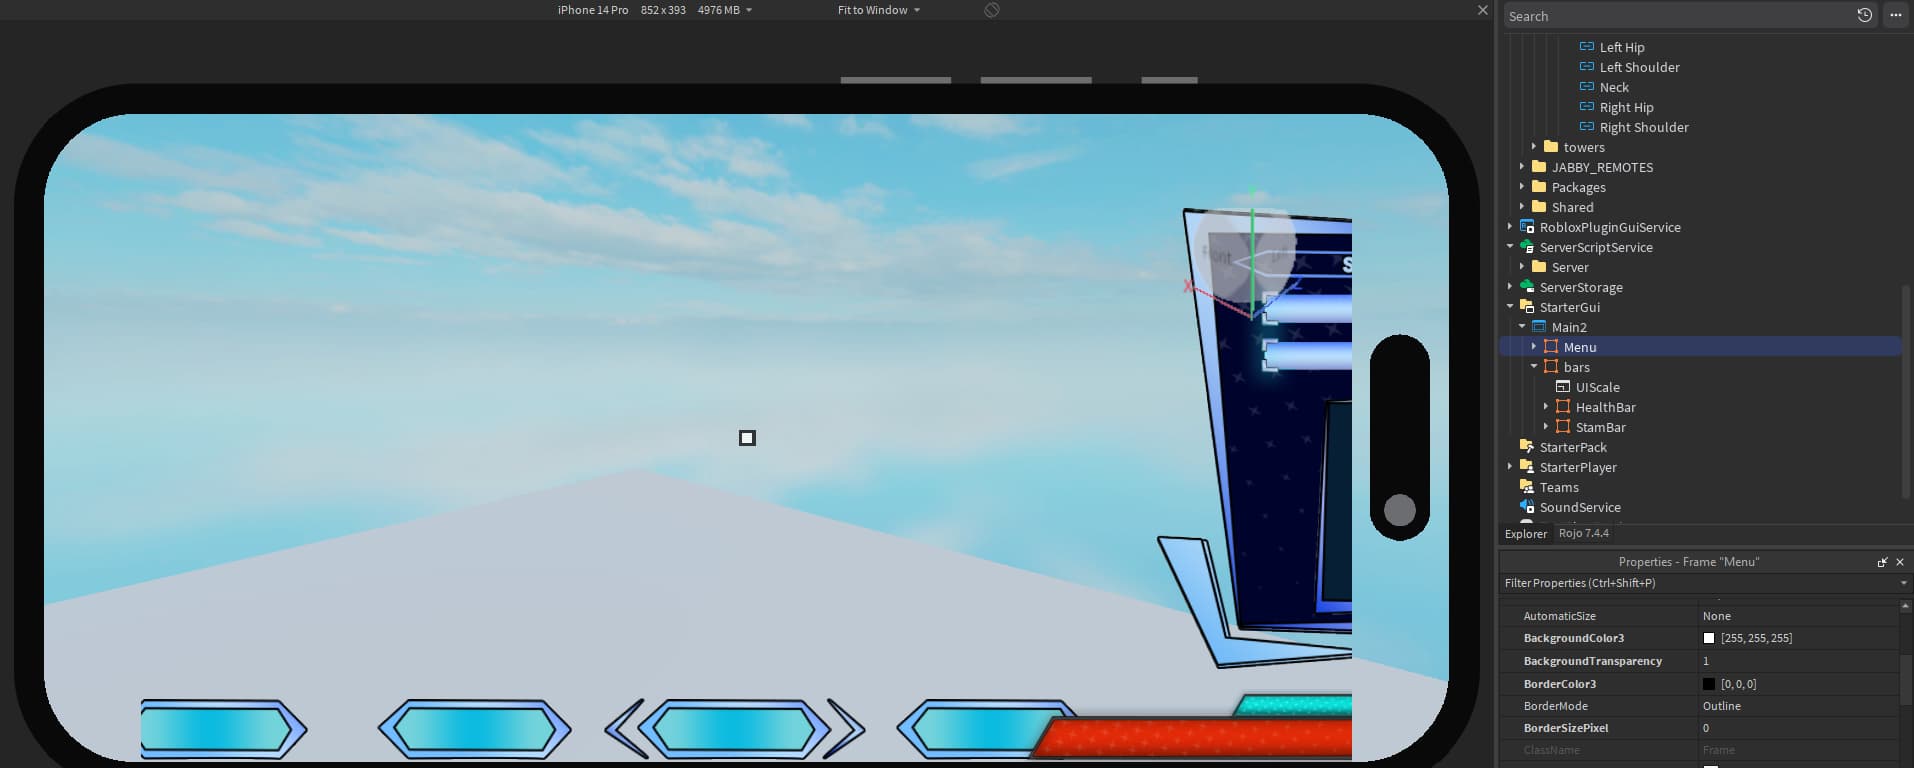This screenshot has width=1914, height=768.
Task: Expand the JABBY_REMOTES folder
Action: [x=1522, y=167]
